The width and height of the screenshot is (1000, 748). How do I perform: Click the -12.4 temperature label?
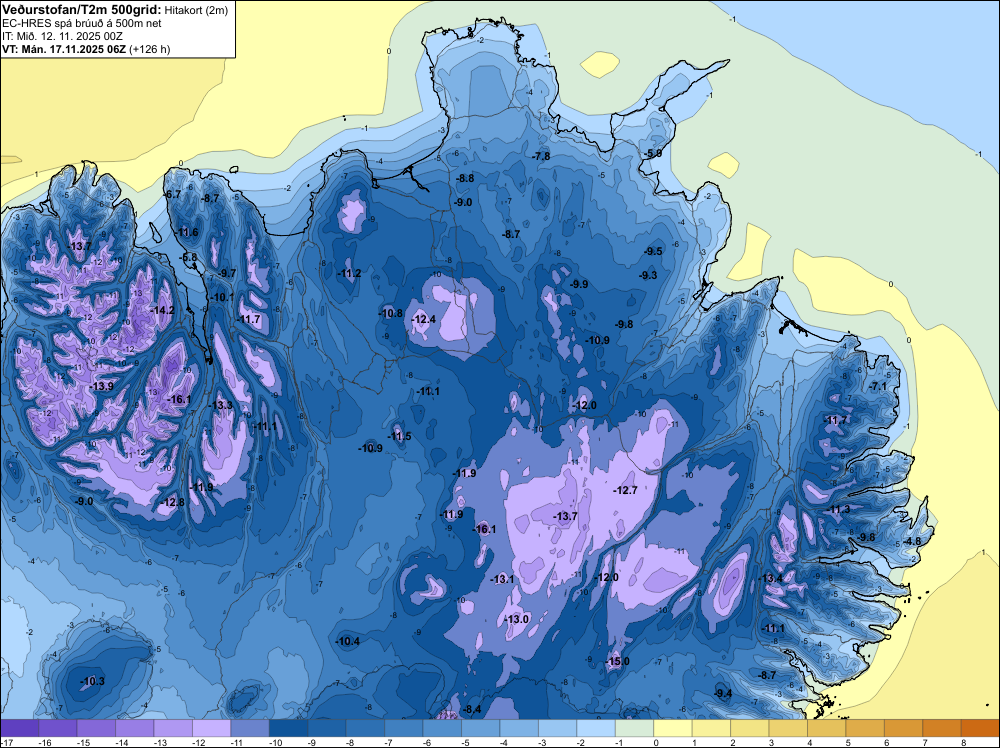click(x=424, y=319)
